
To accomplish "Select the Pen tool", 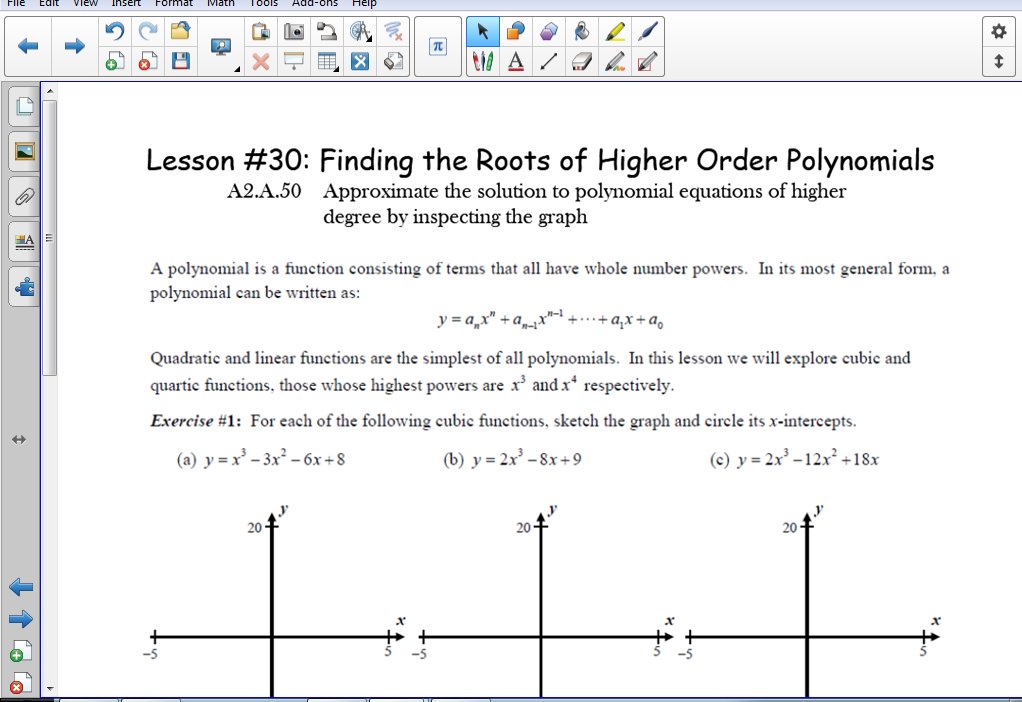I will pos(647,31).
